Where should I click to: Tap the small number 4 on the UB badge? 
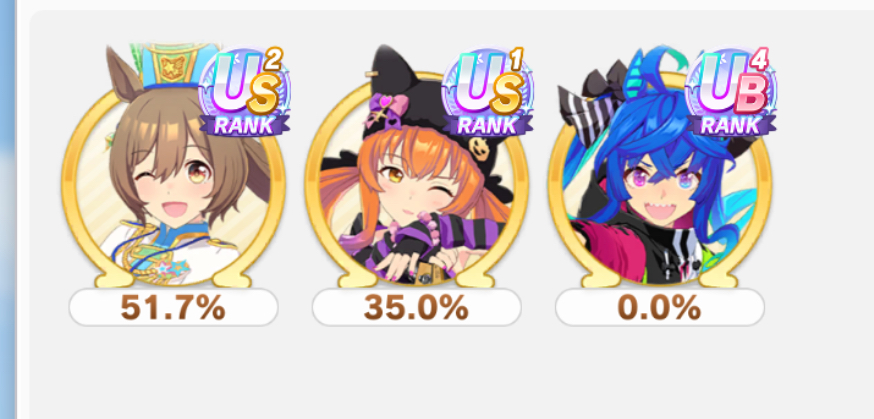[759, 60]
